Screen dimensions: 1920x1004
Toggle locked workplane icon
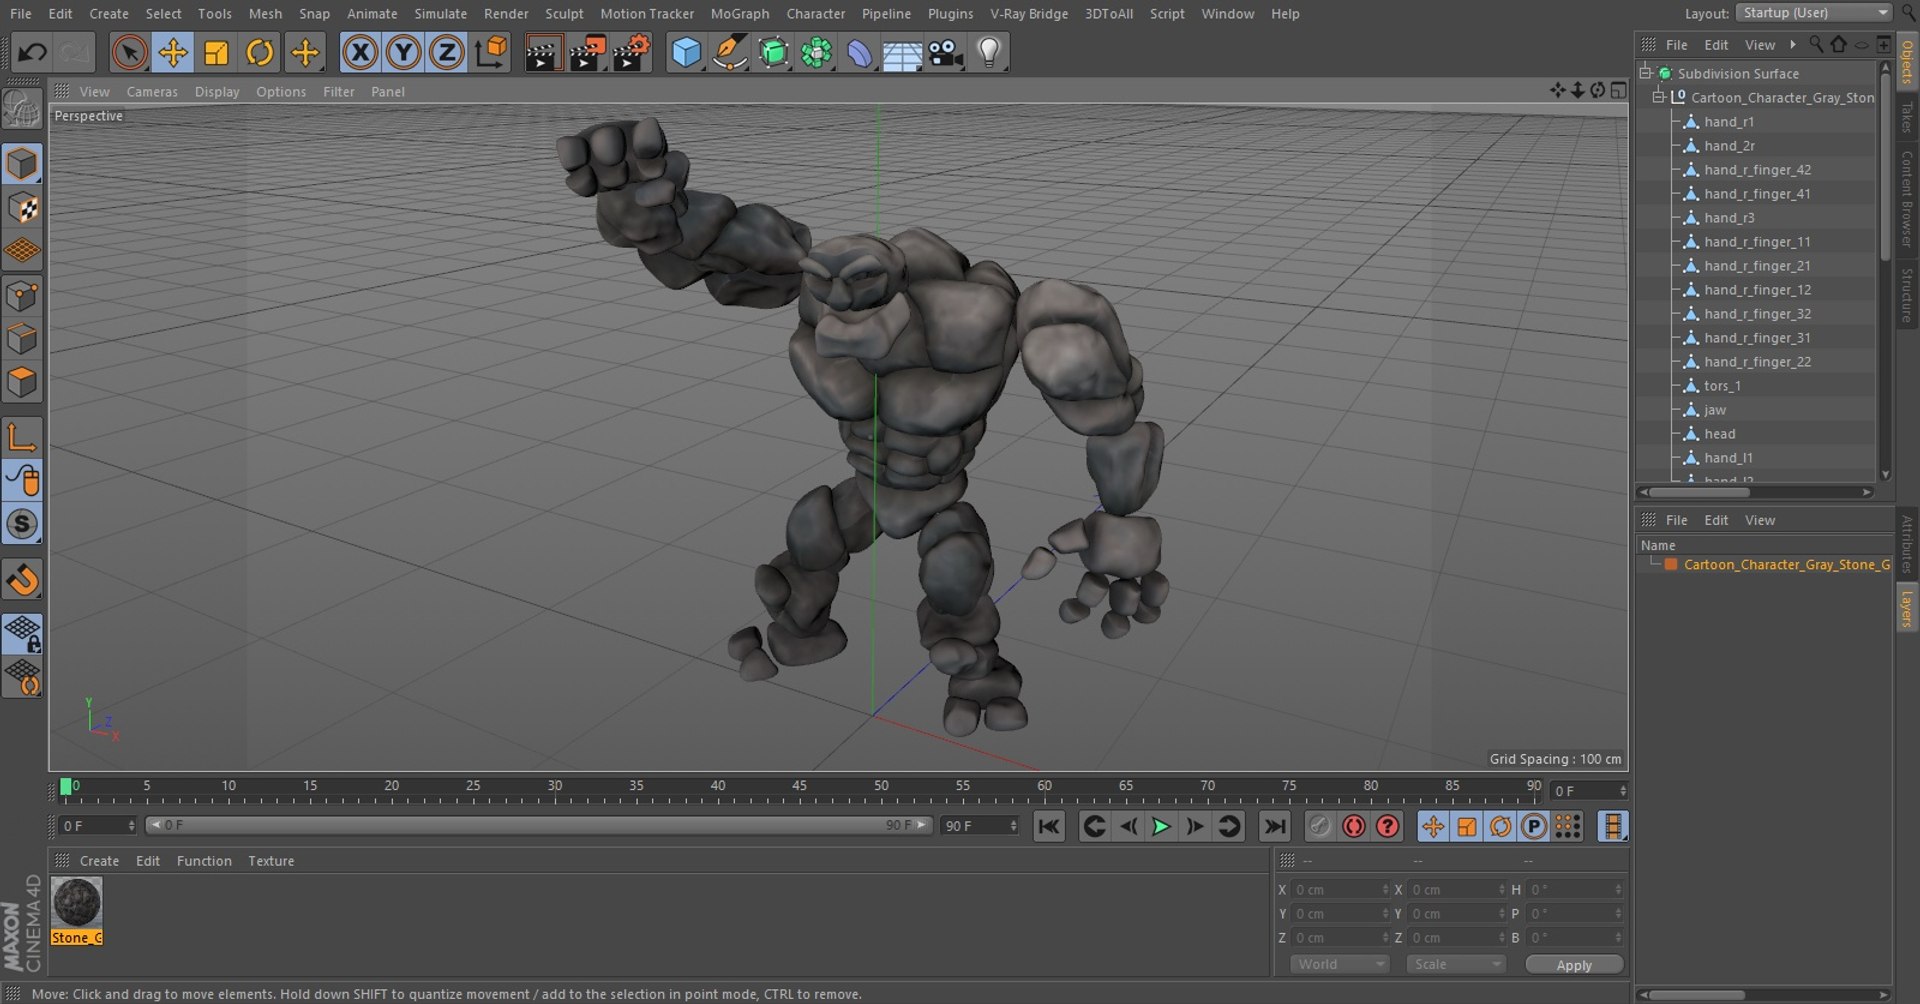coord(22,634)
